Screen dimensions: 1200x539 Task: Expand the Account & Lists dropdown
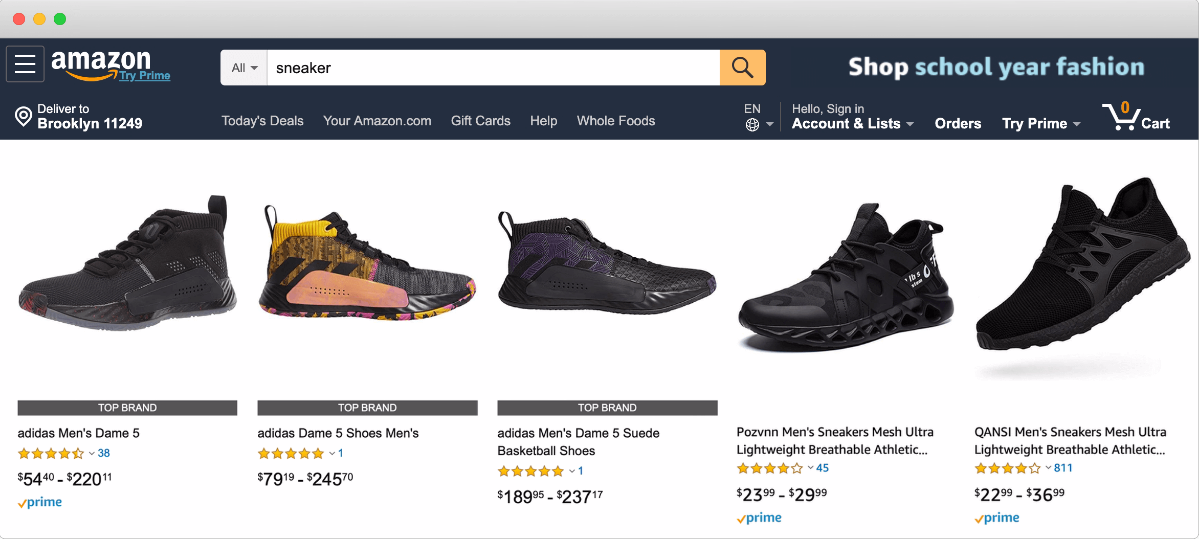(852, 124)
